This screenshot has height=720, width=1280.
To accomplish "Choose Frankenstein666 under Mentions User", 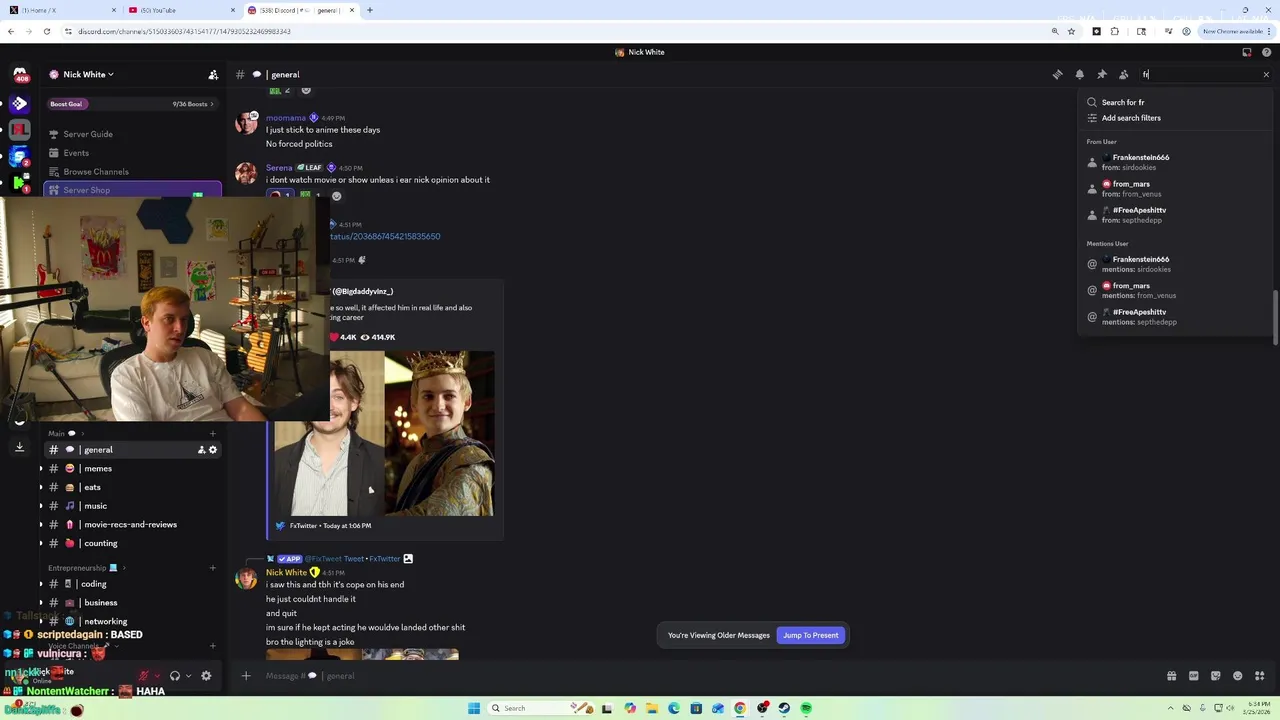I will [1175, 264].
